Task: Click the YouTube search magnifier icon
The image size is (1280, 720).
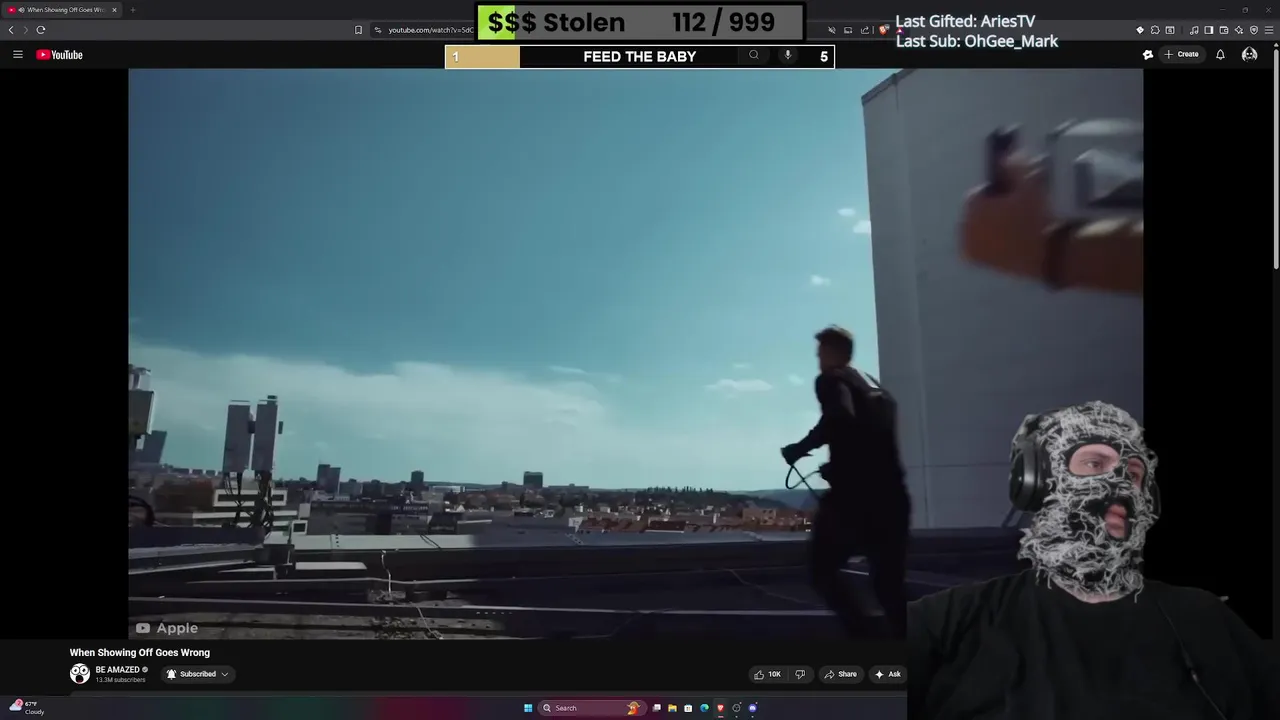Action: (x=754, y=56)
